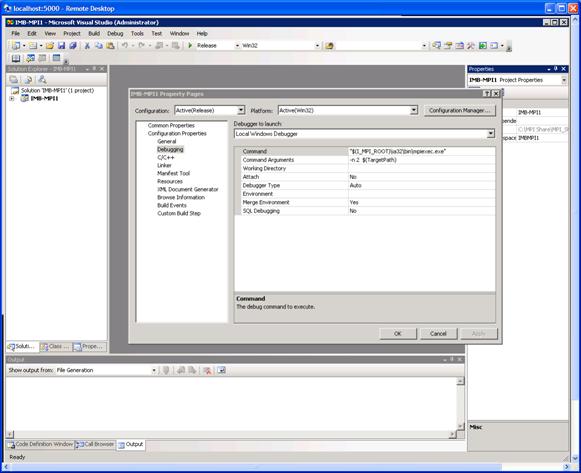The image size is (581, 473).
Task: Toggle auto-hide pin on Output panel
Action: [x=452, y=359]
